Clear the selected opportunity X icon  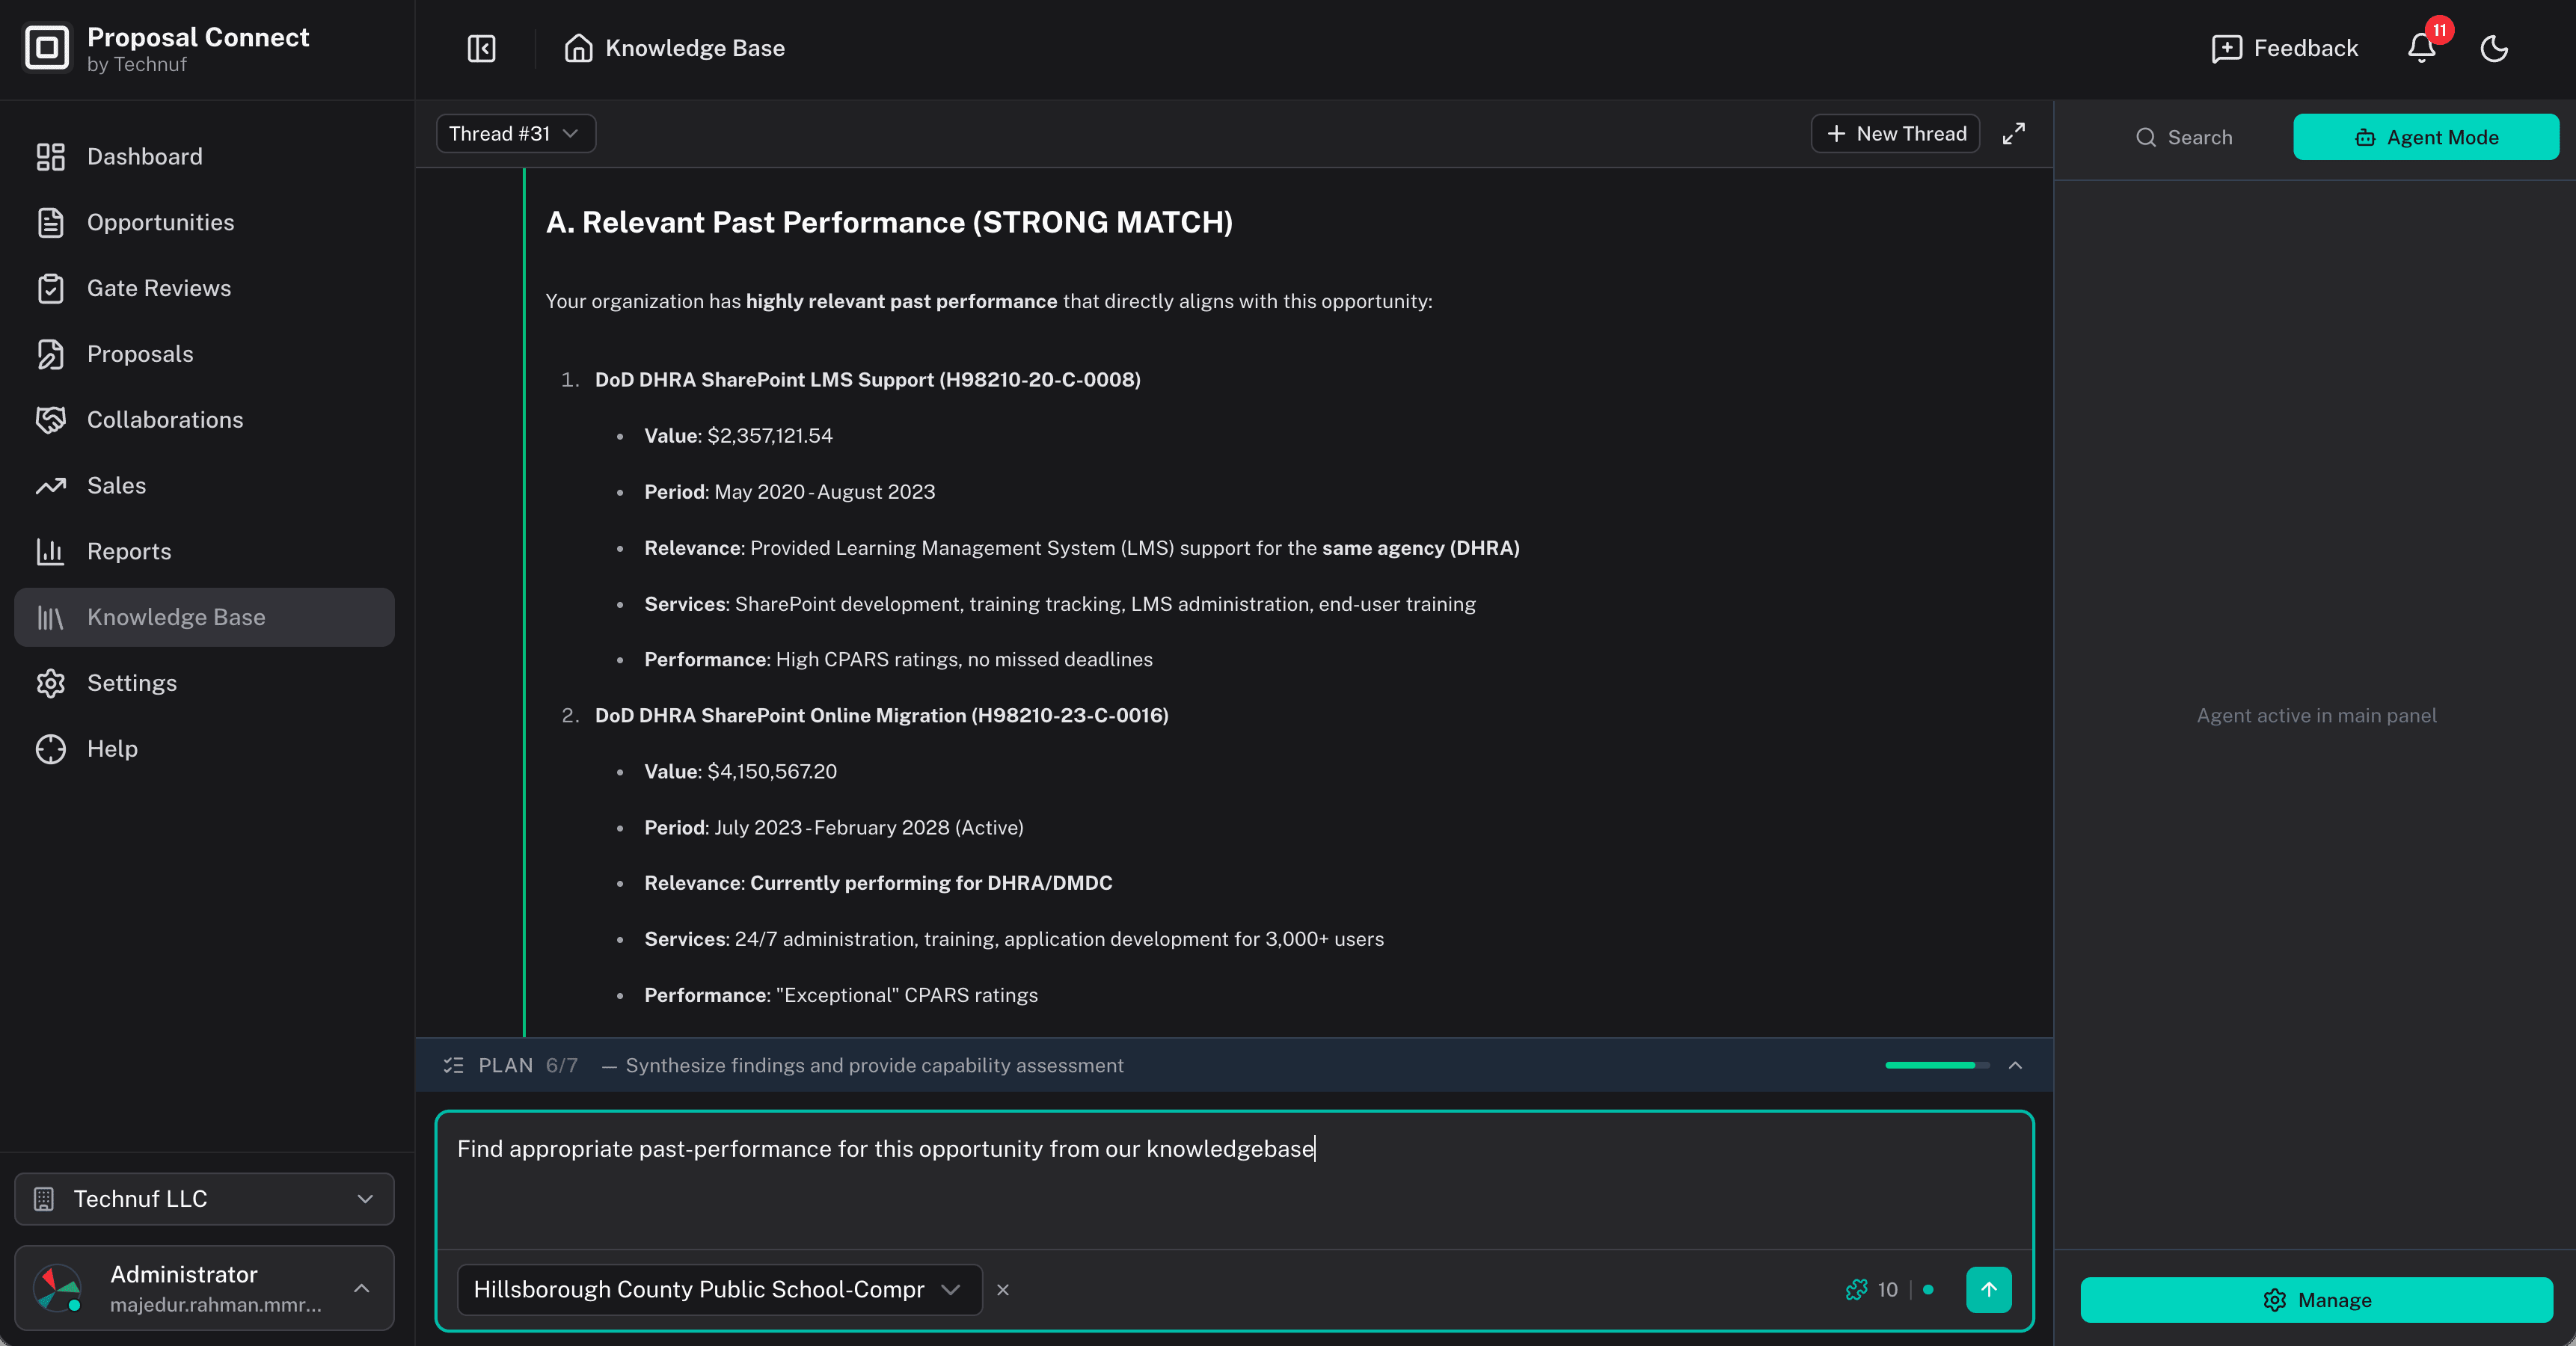[1003, 1290]
